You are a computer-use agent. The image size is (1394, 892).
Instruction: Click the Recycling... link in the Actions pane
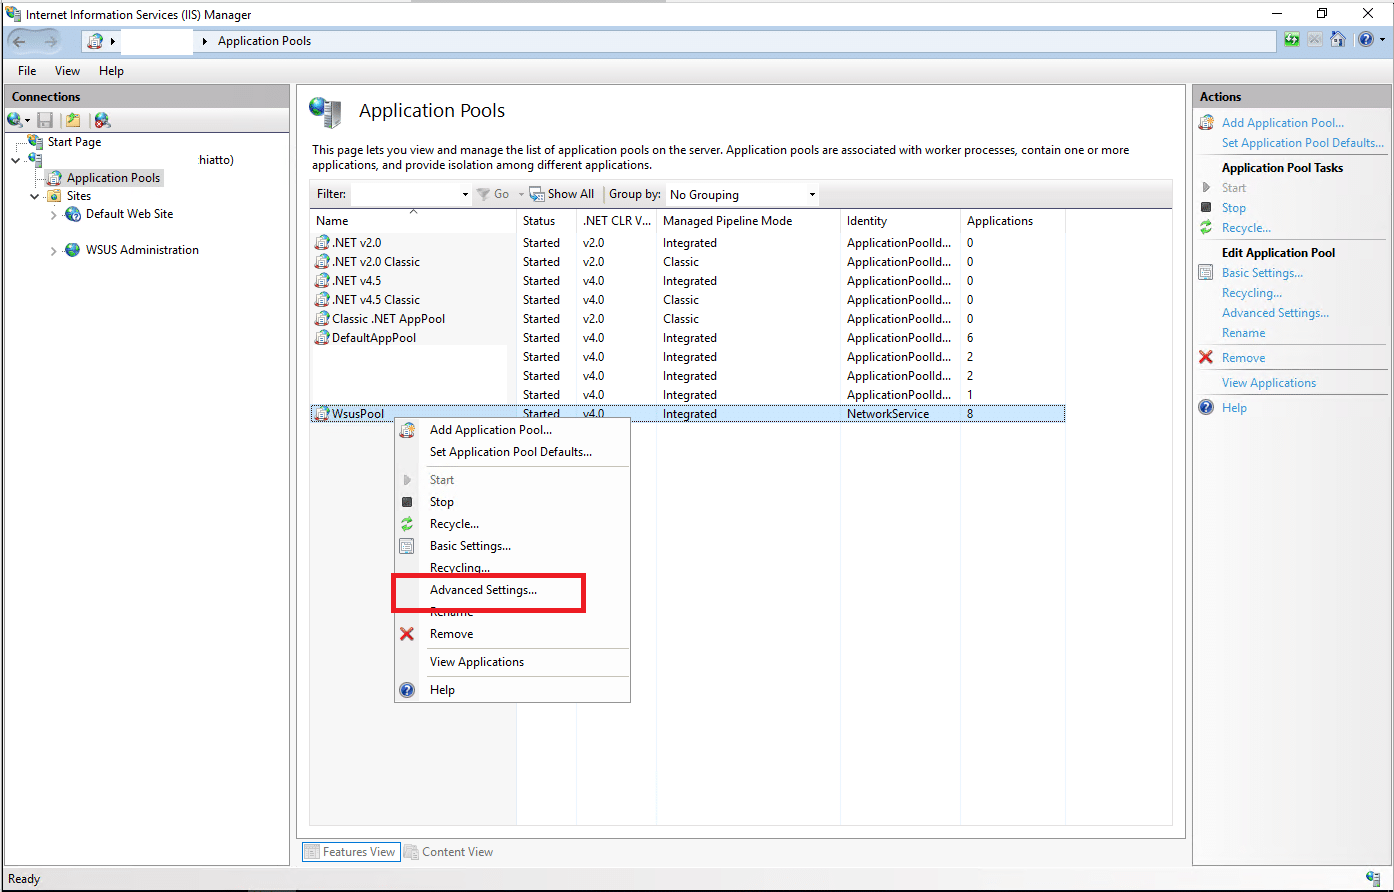click(x=1252, y=293)
